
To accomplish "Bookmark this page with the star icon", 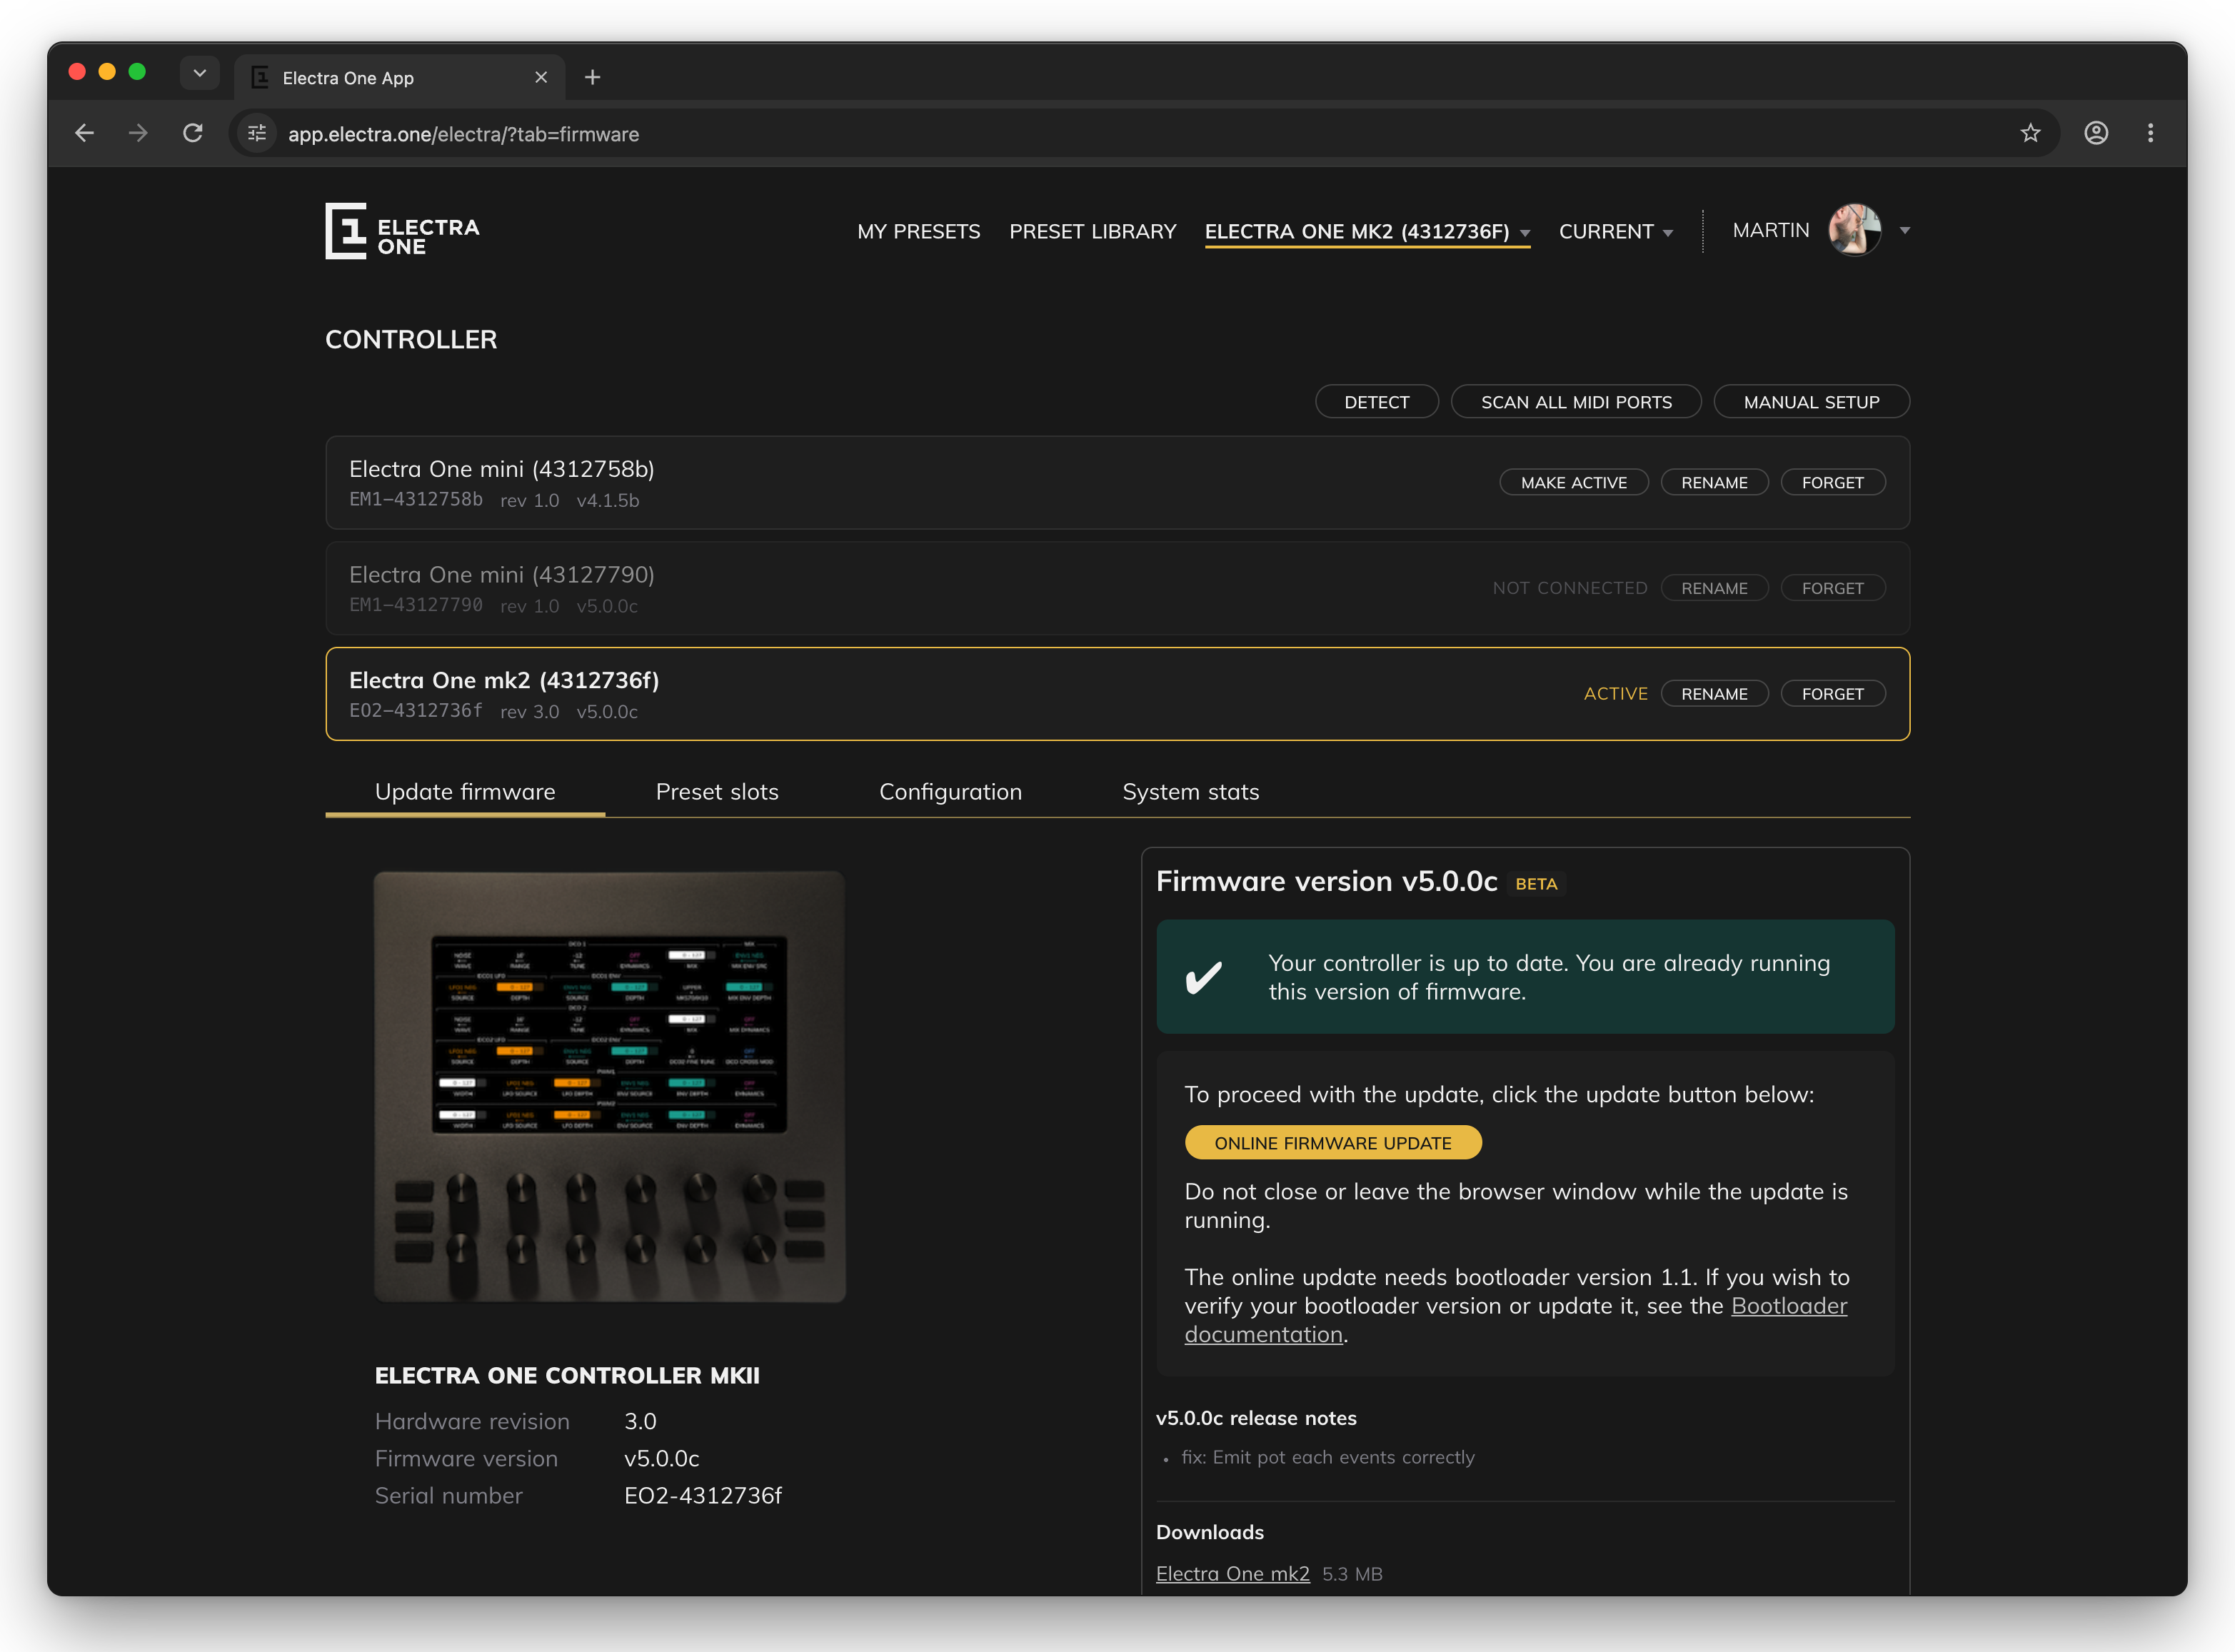I will tap(2030, 133).
